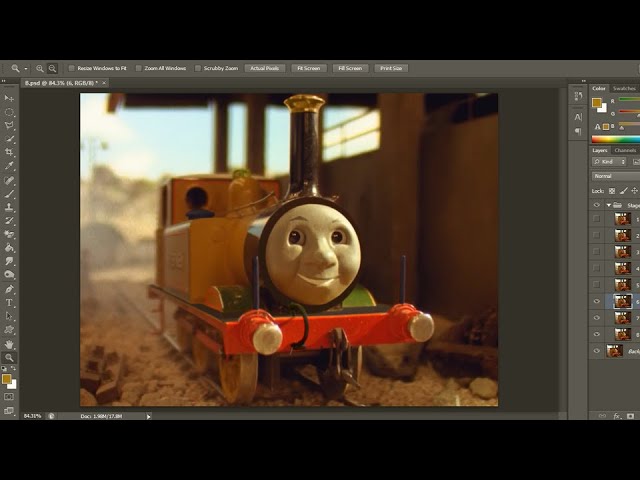The image size is (640, 480).
Task: Select the Zoom tool in the toolbox
Action: (x=9, y=358)
